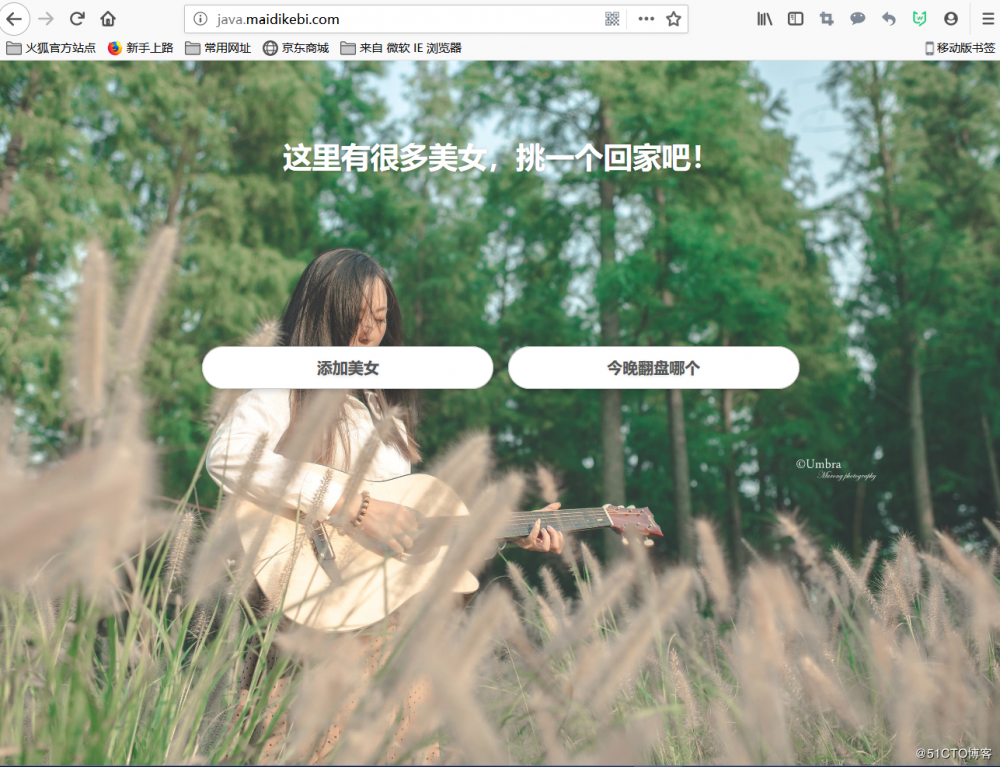Open page actions three-dot menu

[646, 19]
